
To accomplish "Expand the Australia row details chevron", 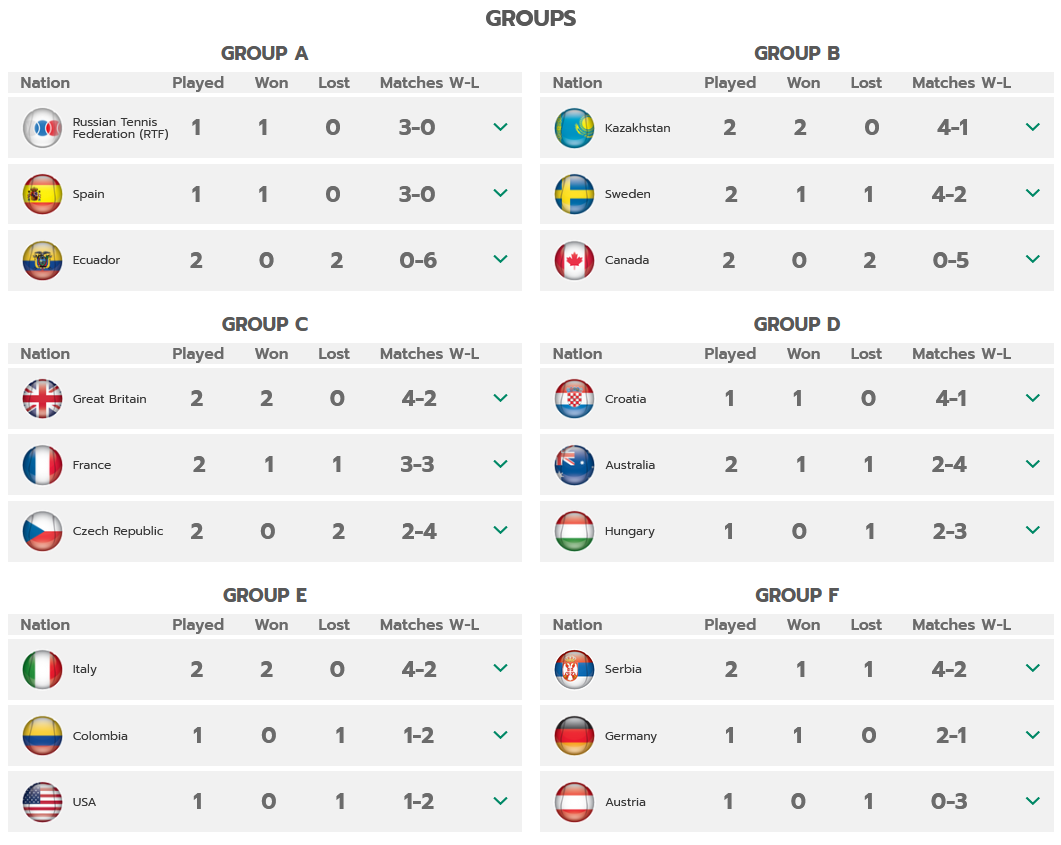I will [x=1033, y=464].
